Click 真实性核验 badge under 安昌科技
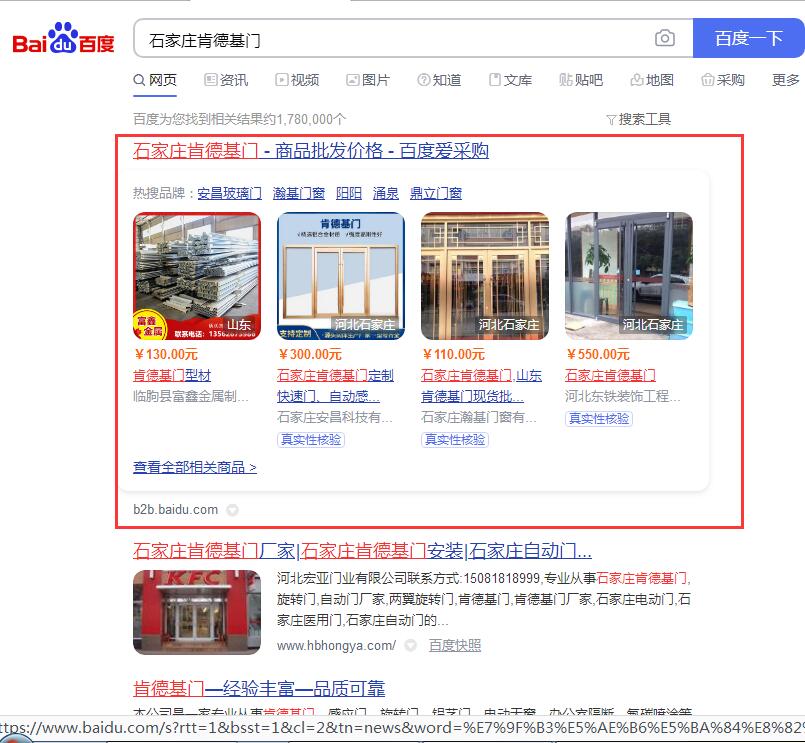 point(311,440)
